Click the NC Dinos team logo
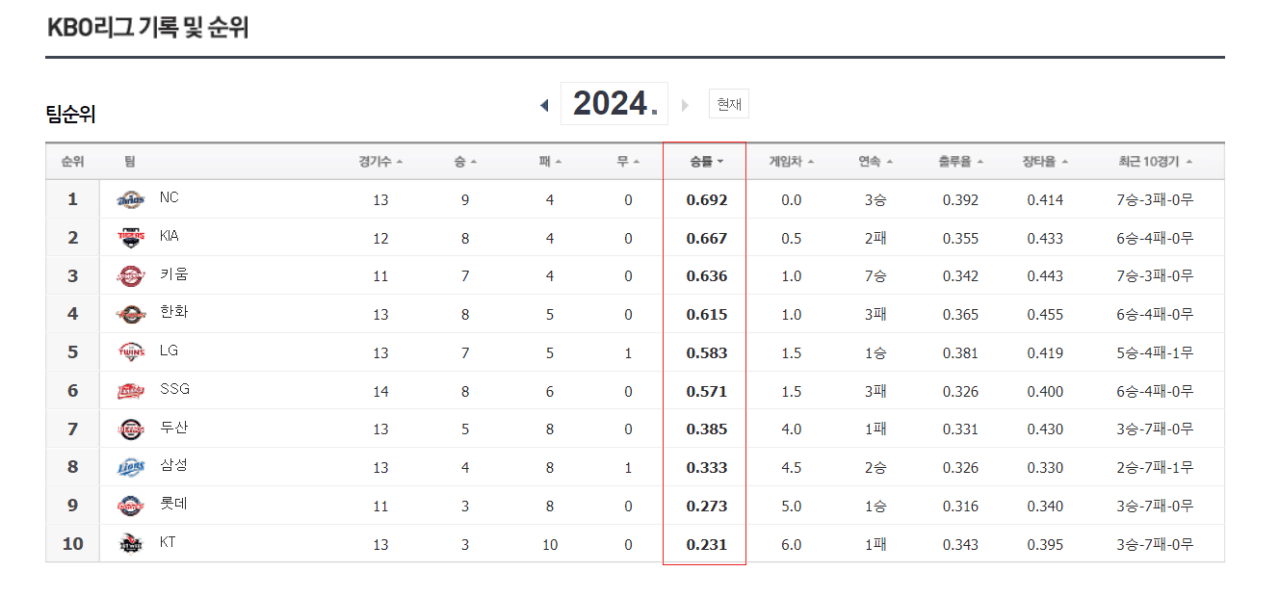 click(131, 200)
